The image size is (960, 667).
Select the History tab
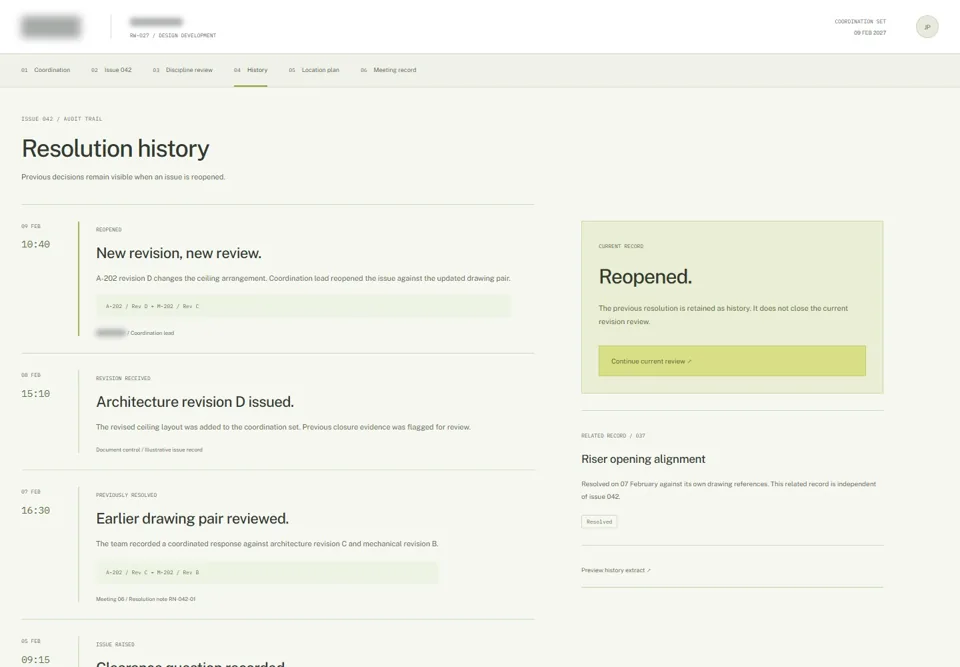tap(250, 70)
